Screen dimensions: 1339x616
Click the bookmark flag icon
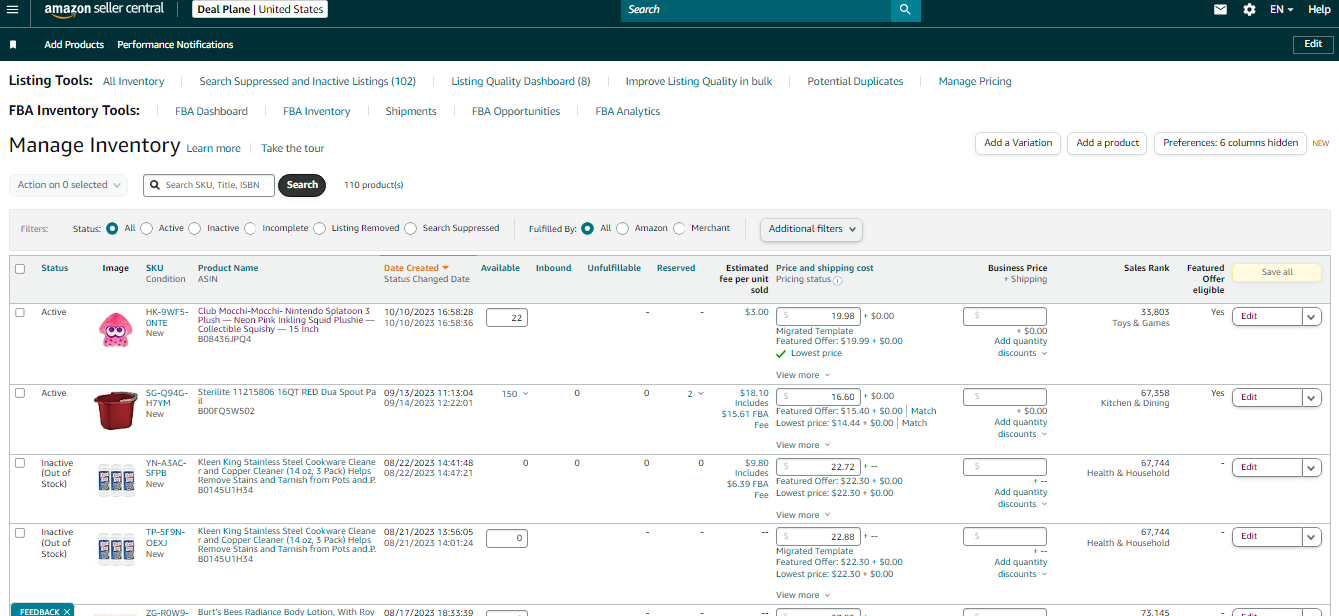tap(13, 45)
